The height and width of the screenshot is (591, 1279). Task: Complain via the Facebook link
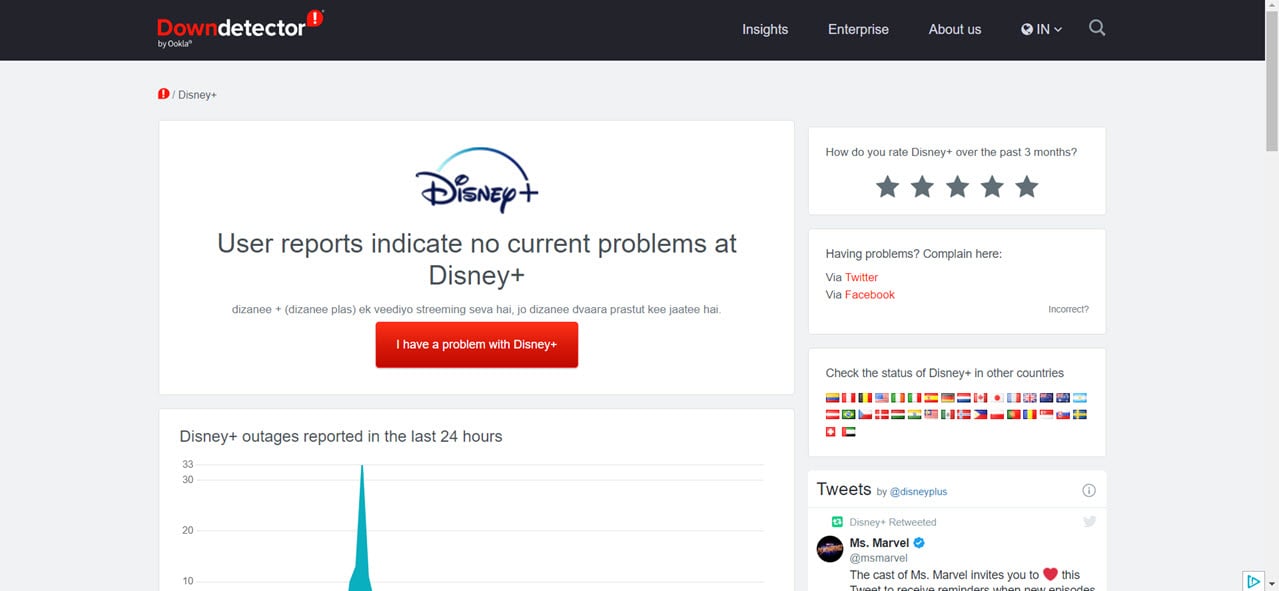pyautogui.click(x=870, y=295)
